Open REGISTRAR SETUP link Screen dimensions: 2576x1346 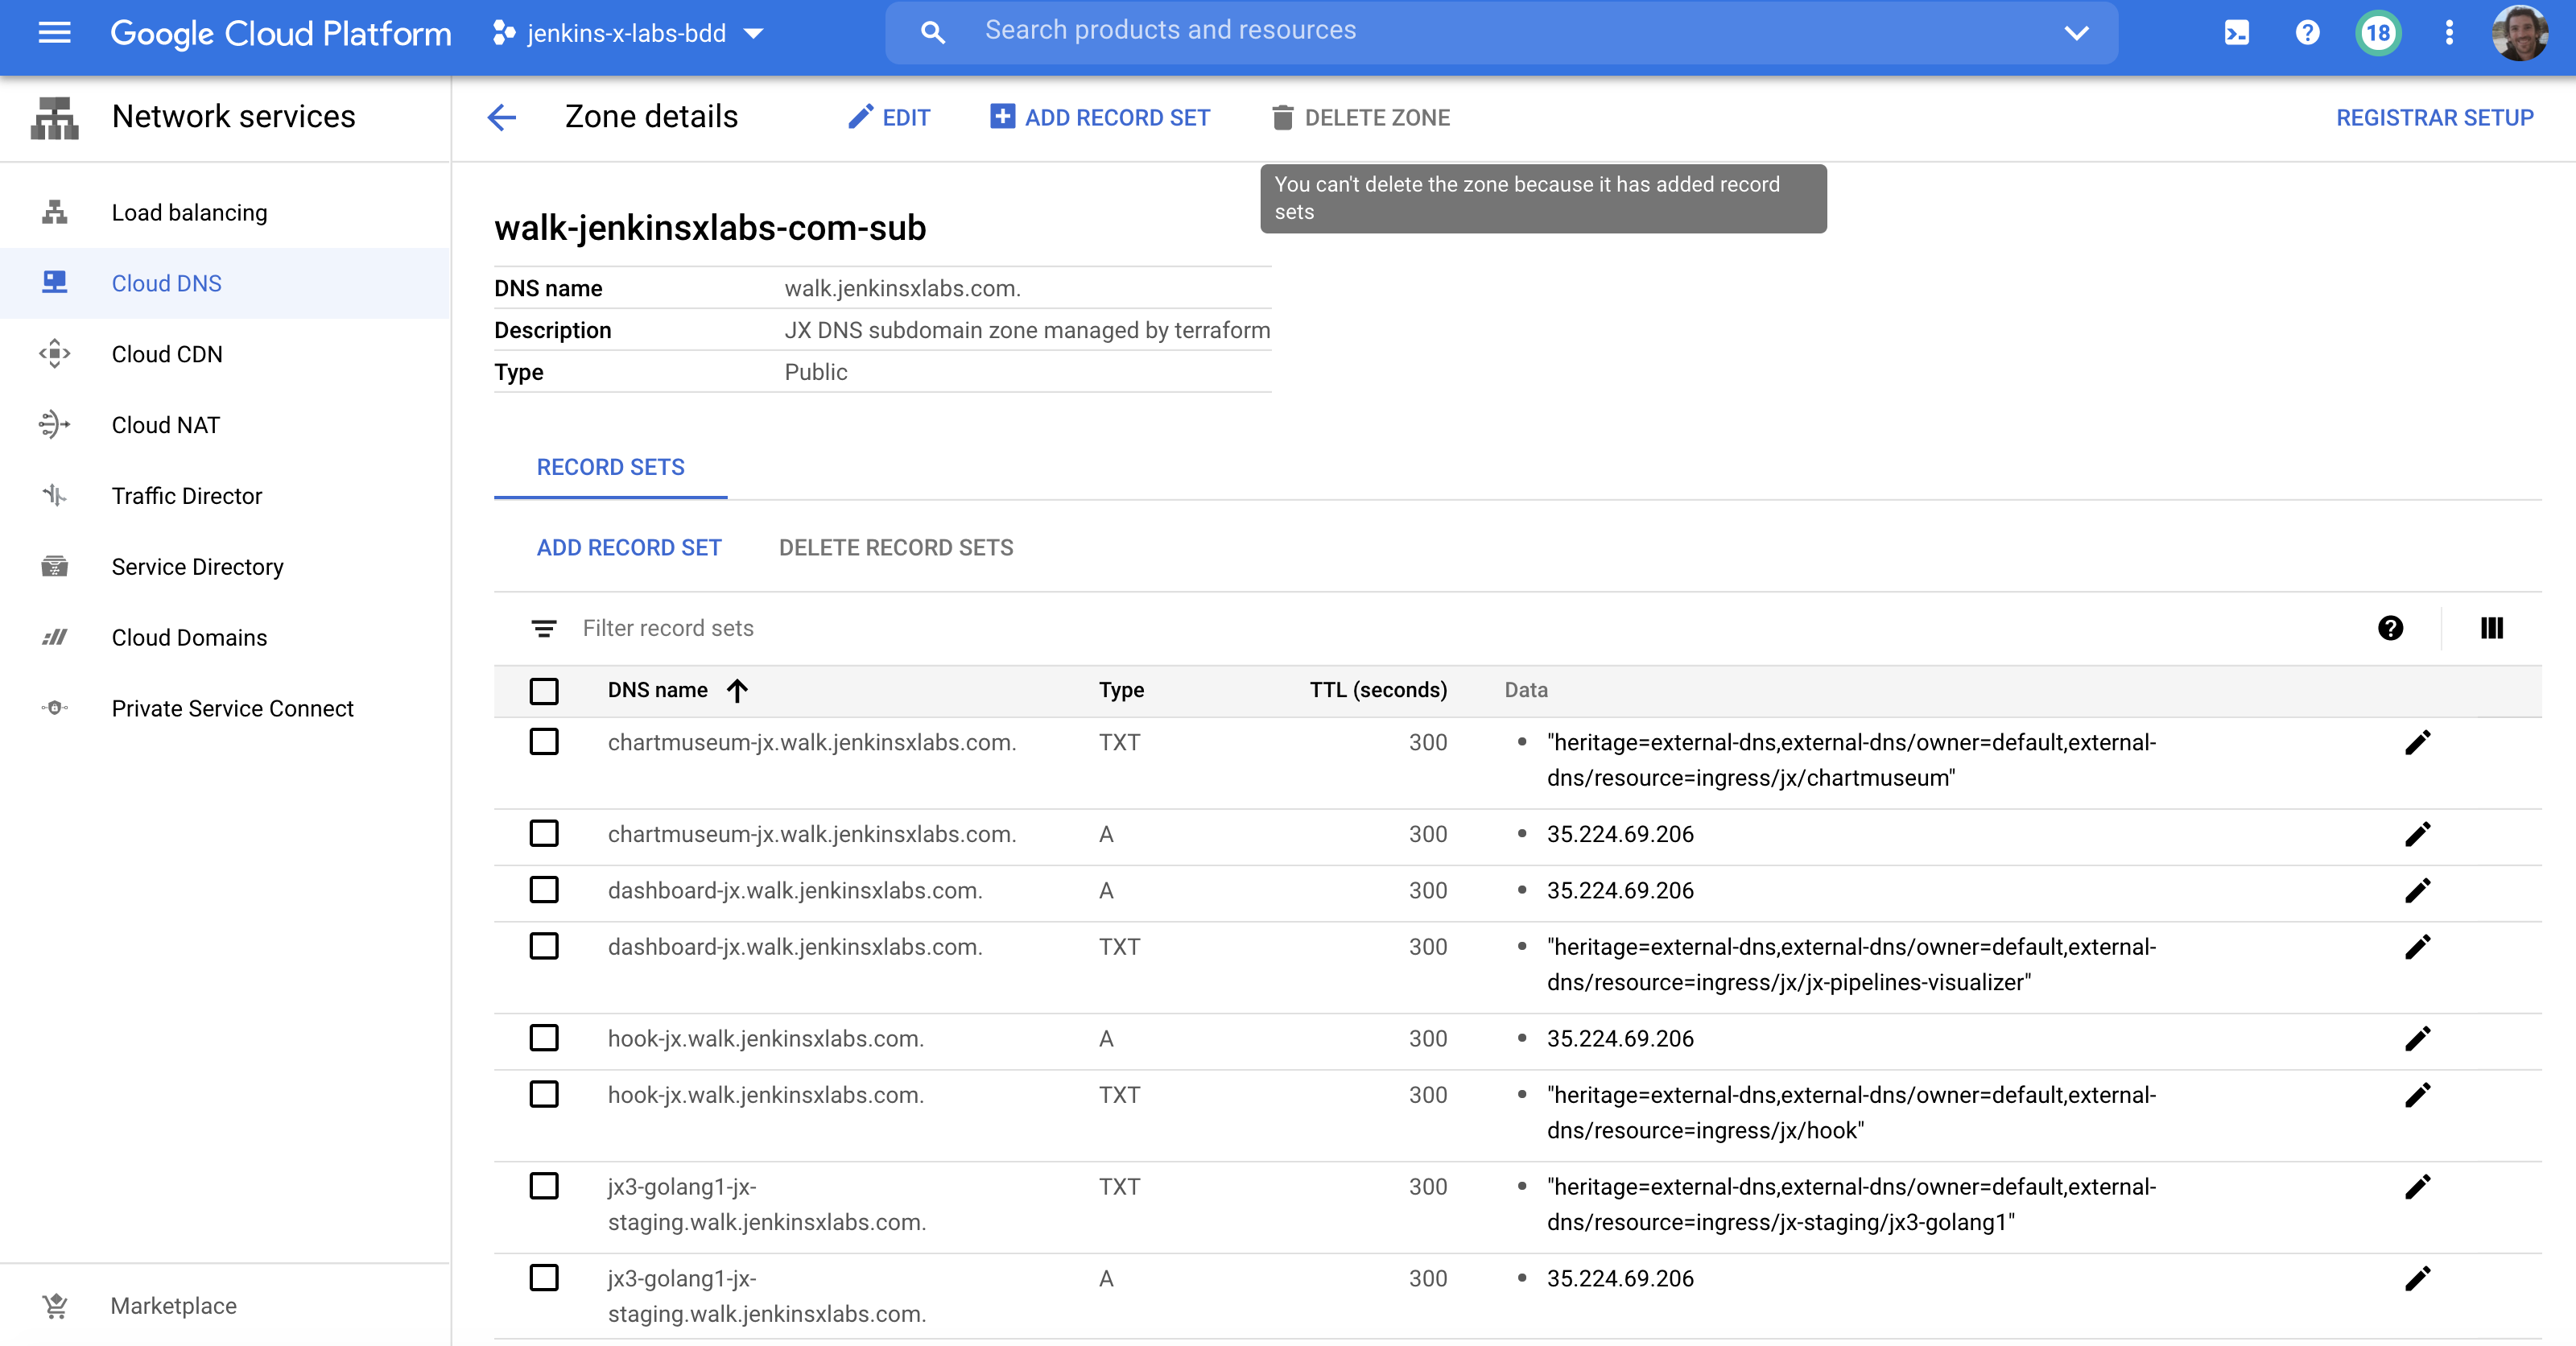(x=2434, y=118)
